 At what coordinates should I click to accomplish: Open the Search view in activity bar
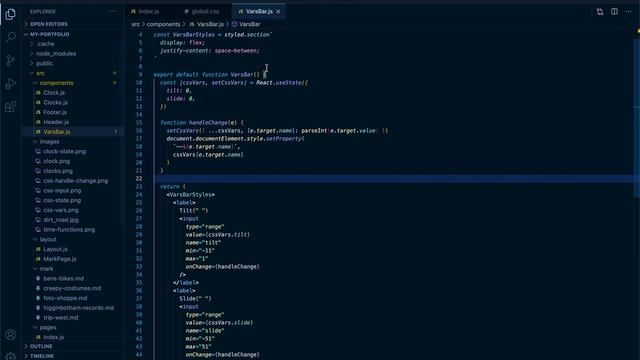point(11,37)
